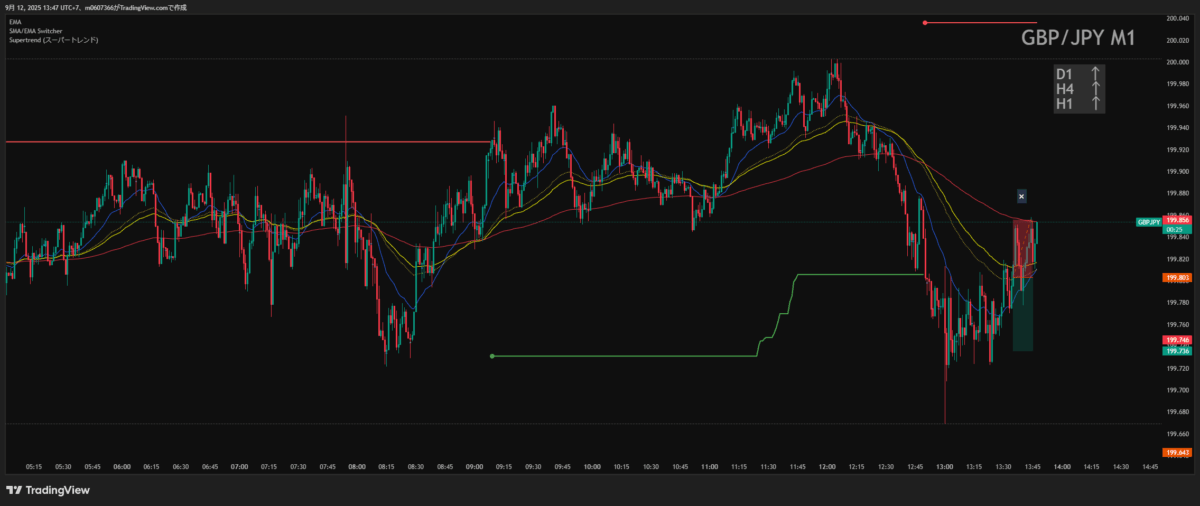The height and width of the screenshot is (506, 1200).
Task: Click the green 199.736 price label
Action: pos(1176,351)
